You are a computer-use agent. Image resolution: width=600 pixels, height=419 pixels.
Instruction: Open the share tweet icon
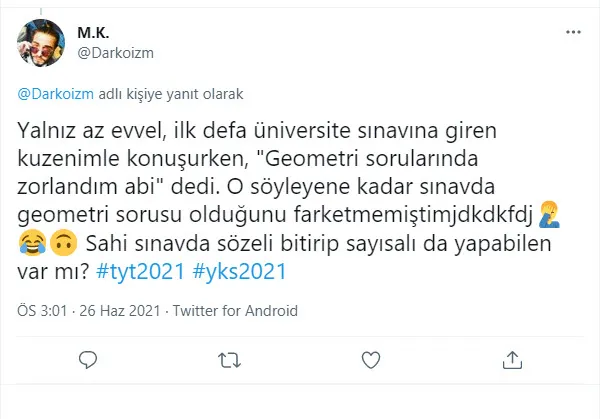tap(511, 358)
